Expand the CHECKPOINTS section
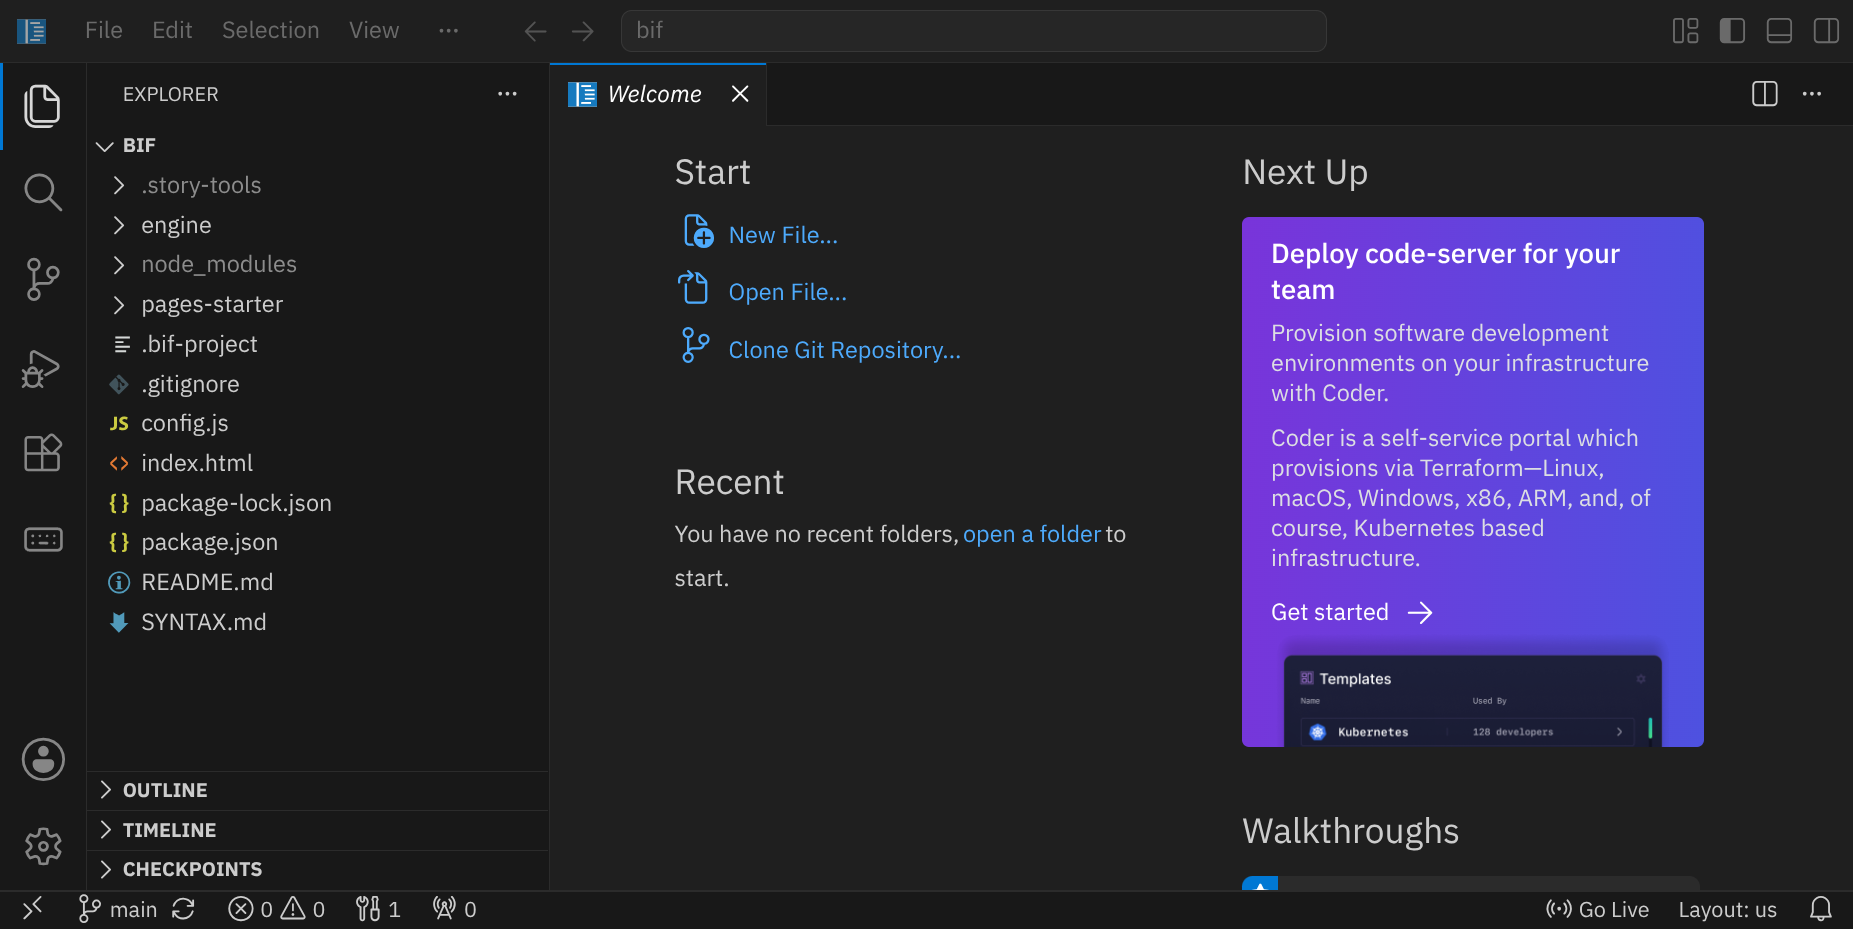 coord(318,870)
